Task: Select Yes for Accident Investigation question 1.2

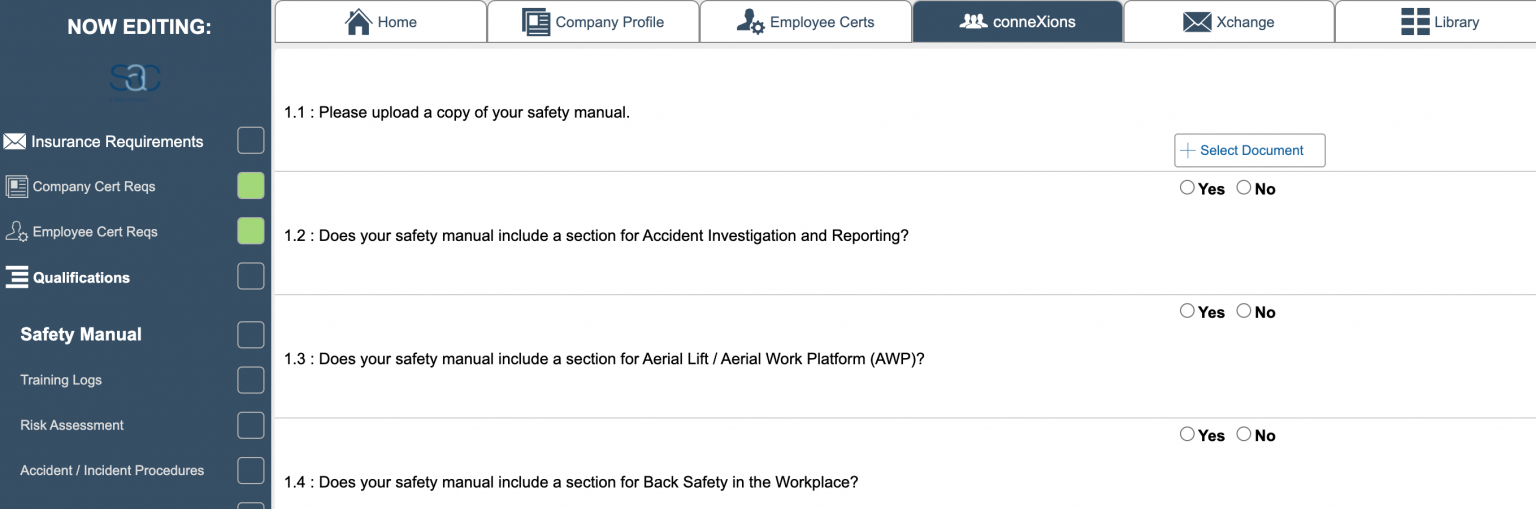Action: pyautogui.click(x=1187, y=188)
